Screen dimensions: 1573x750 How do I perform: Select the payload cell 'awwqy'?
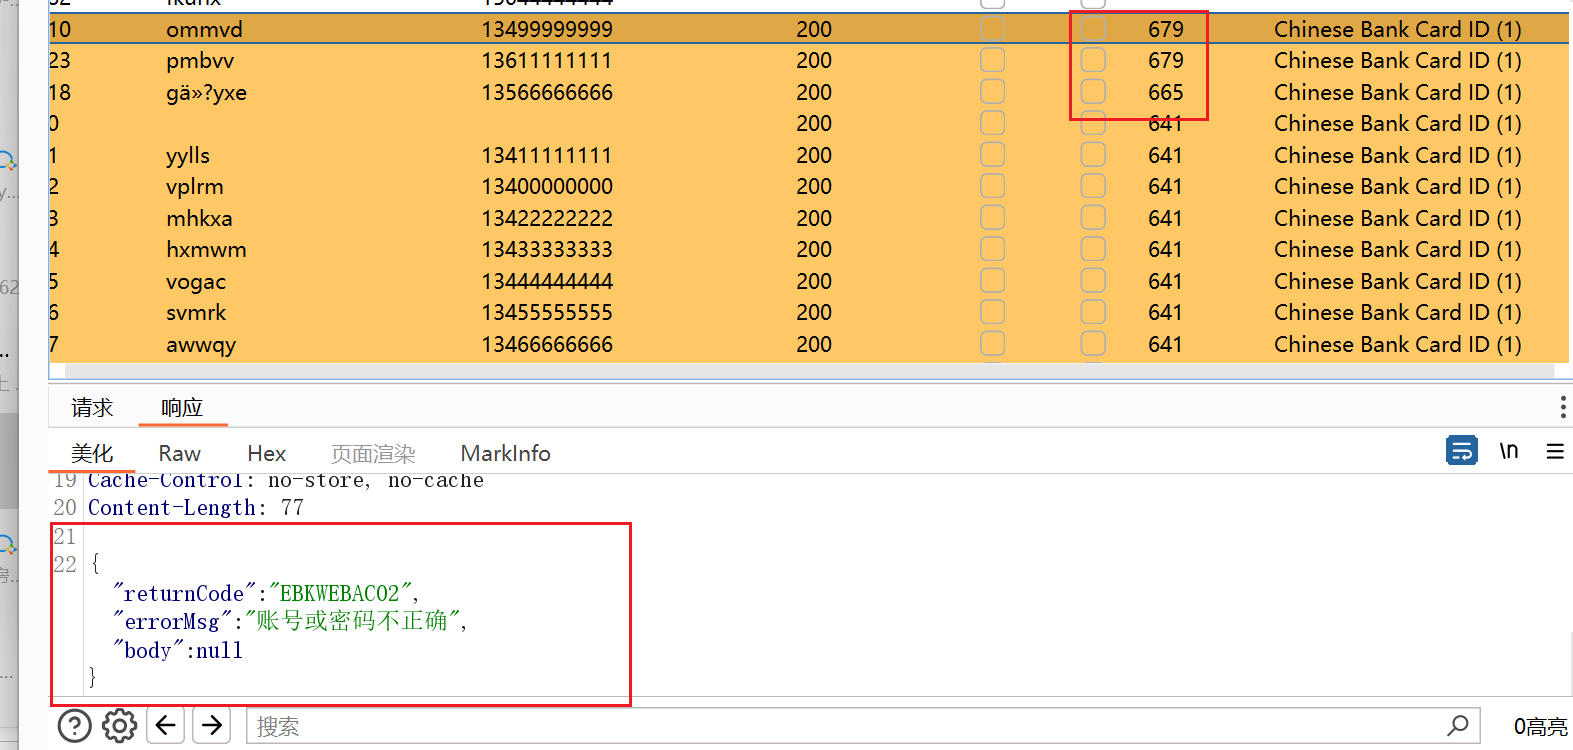pyautogui.click(x=201, y=346)
